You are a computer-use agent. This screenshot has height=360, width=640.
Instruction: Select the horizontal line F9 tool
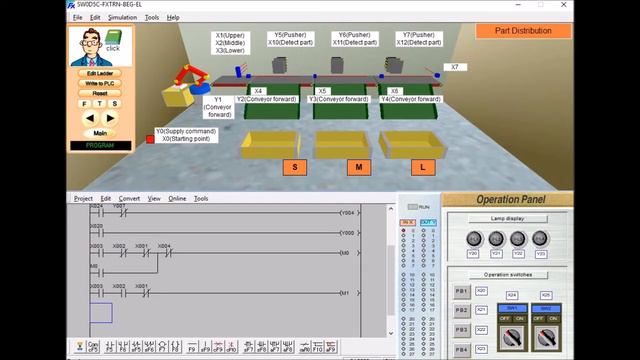click(192, 347)
